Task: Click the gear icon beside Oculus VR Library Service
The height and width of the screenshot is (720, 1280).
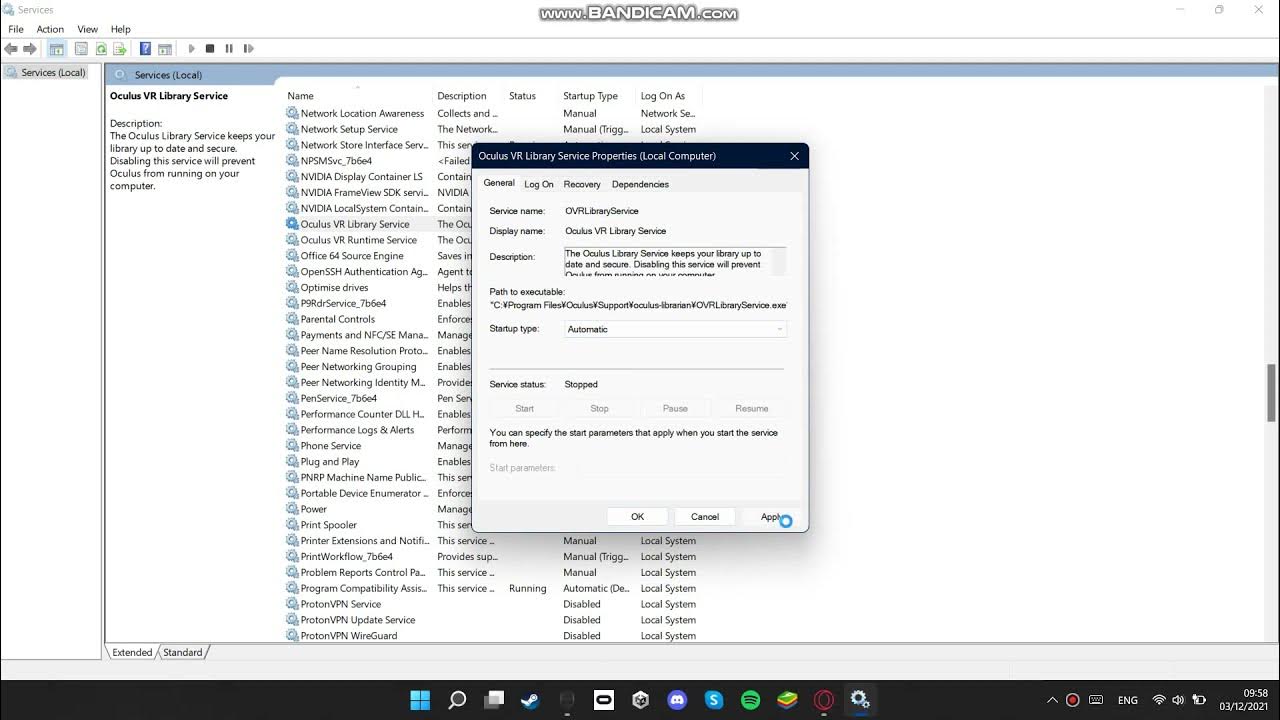Action: pos(292,224)
